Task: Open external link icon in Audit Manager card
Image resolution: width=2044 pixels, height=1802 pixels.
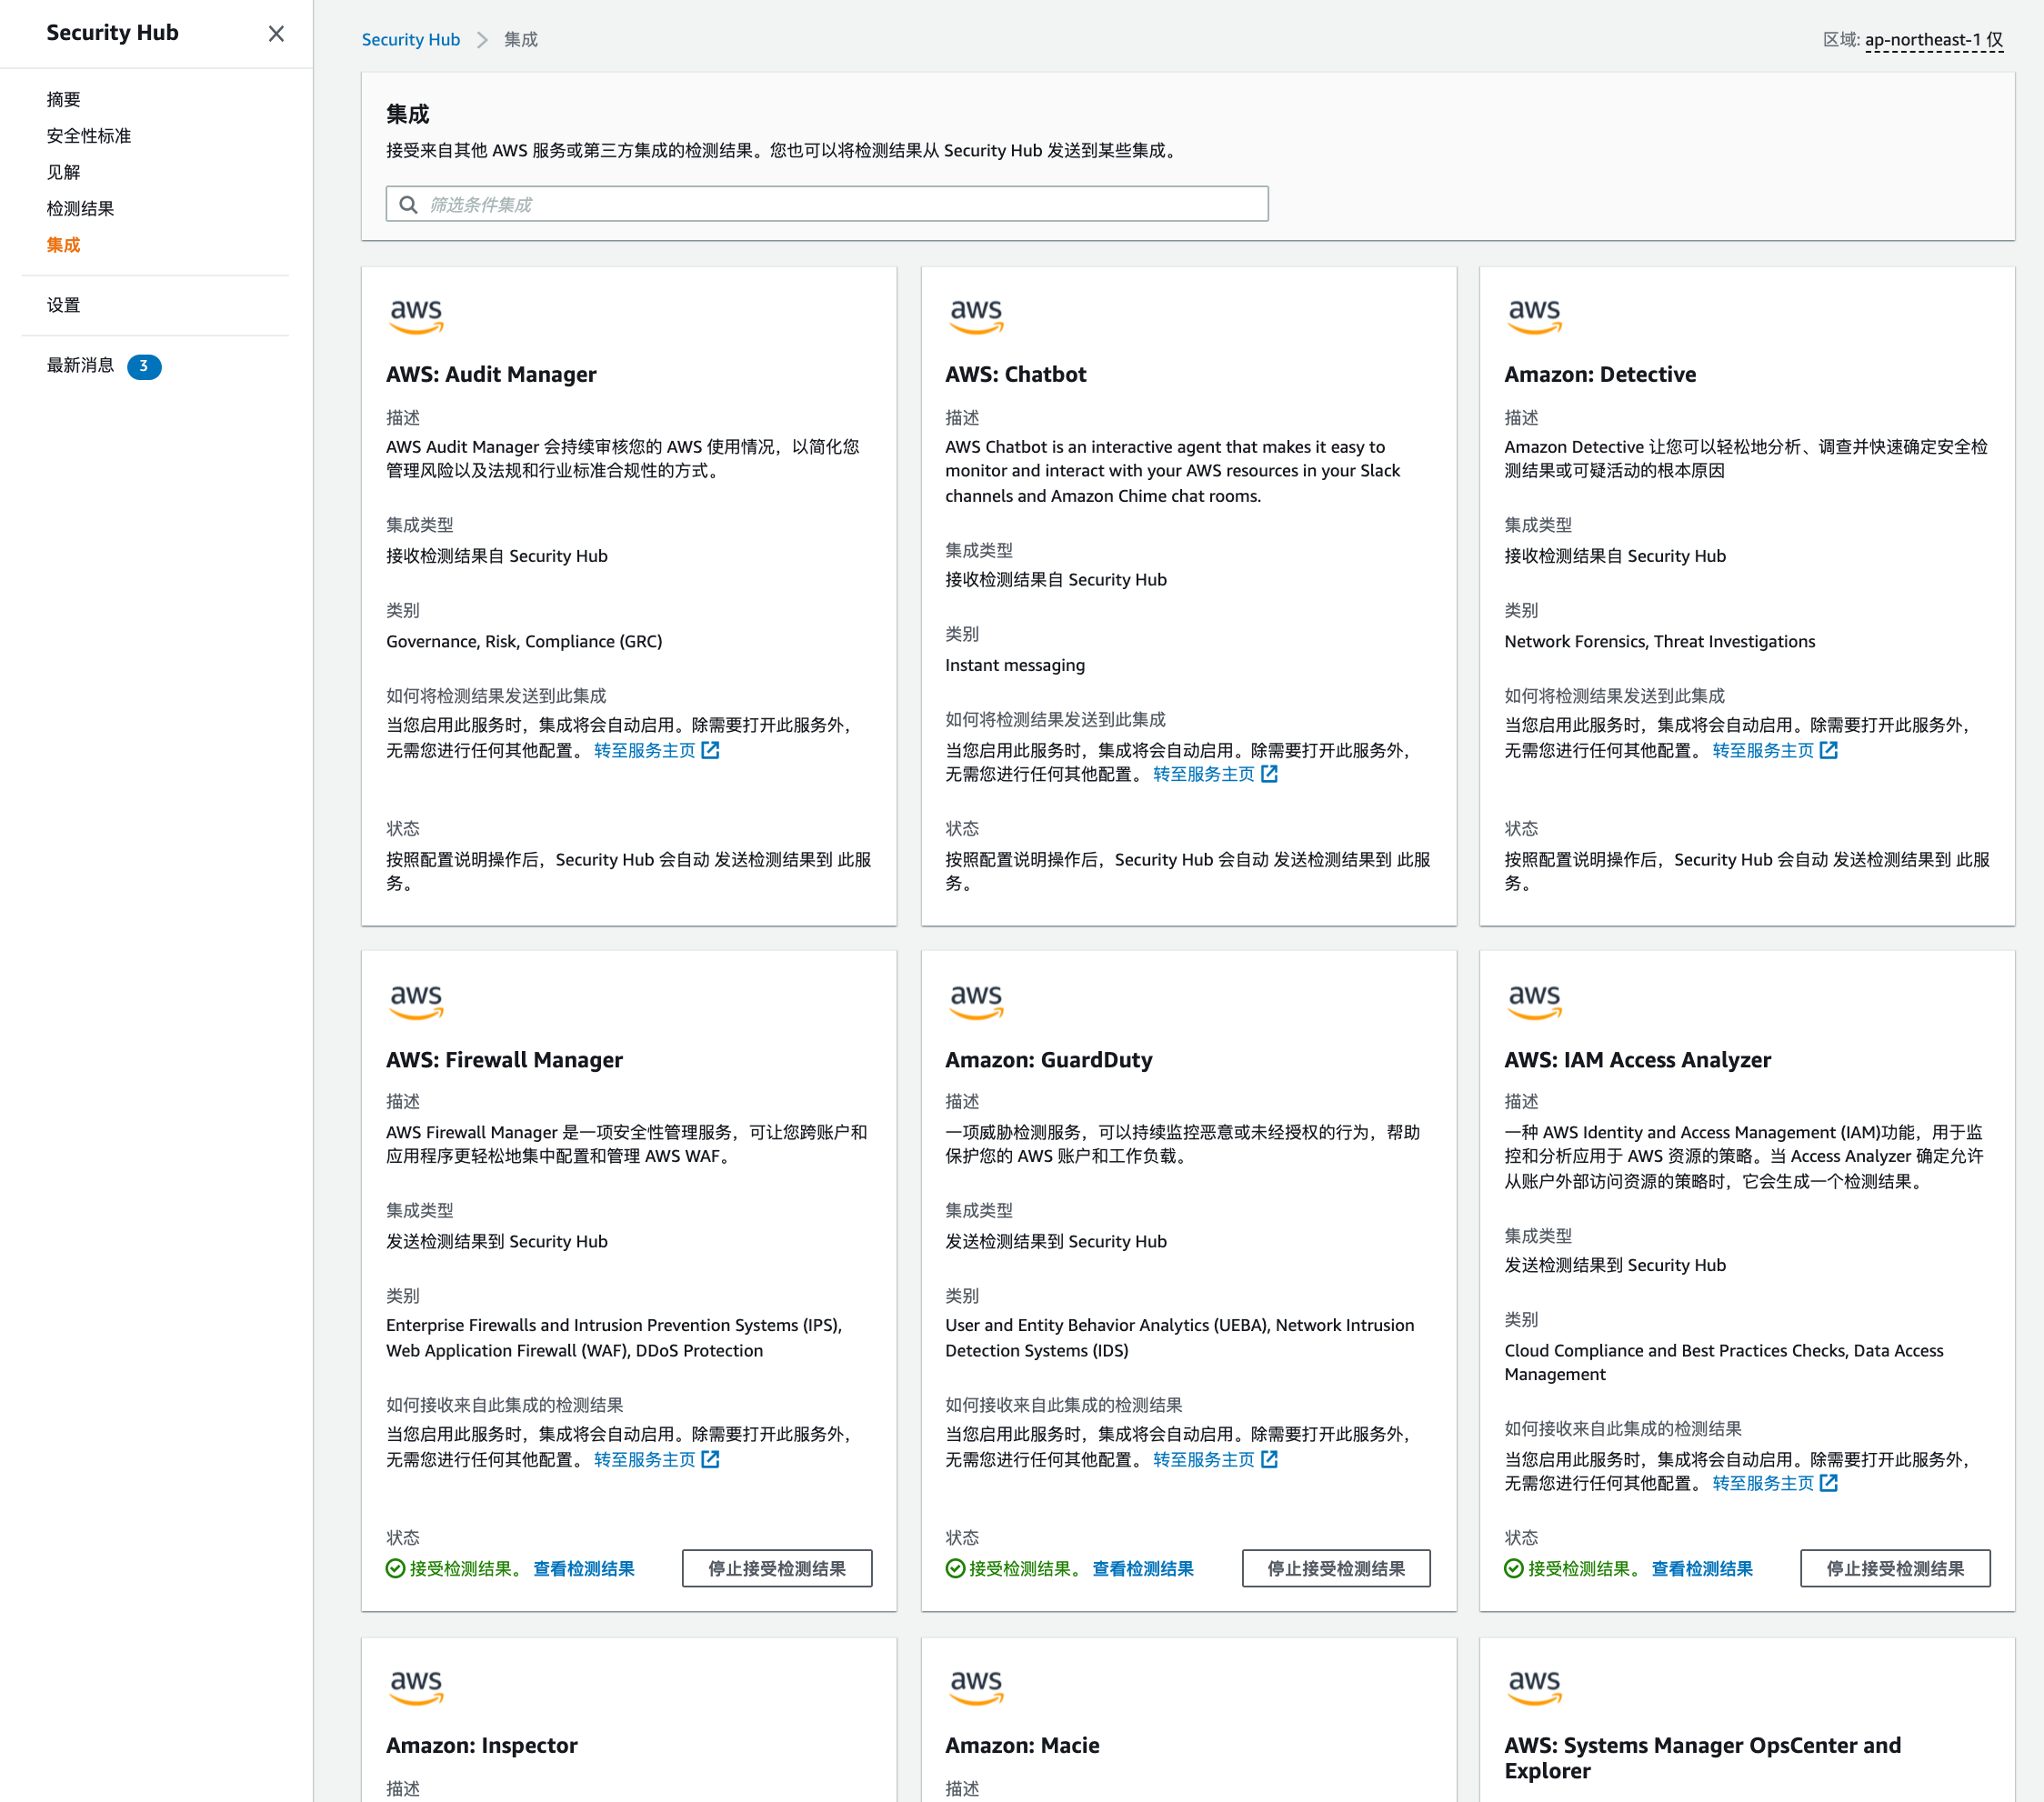Action: tap(710, 750)
